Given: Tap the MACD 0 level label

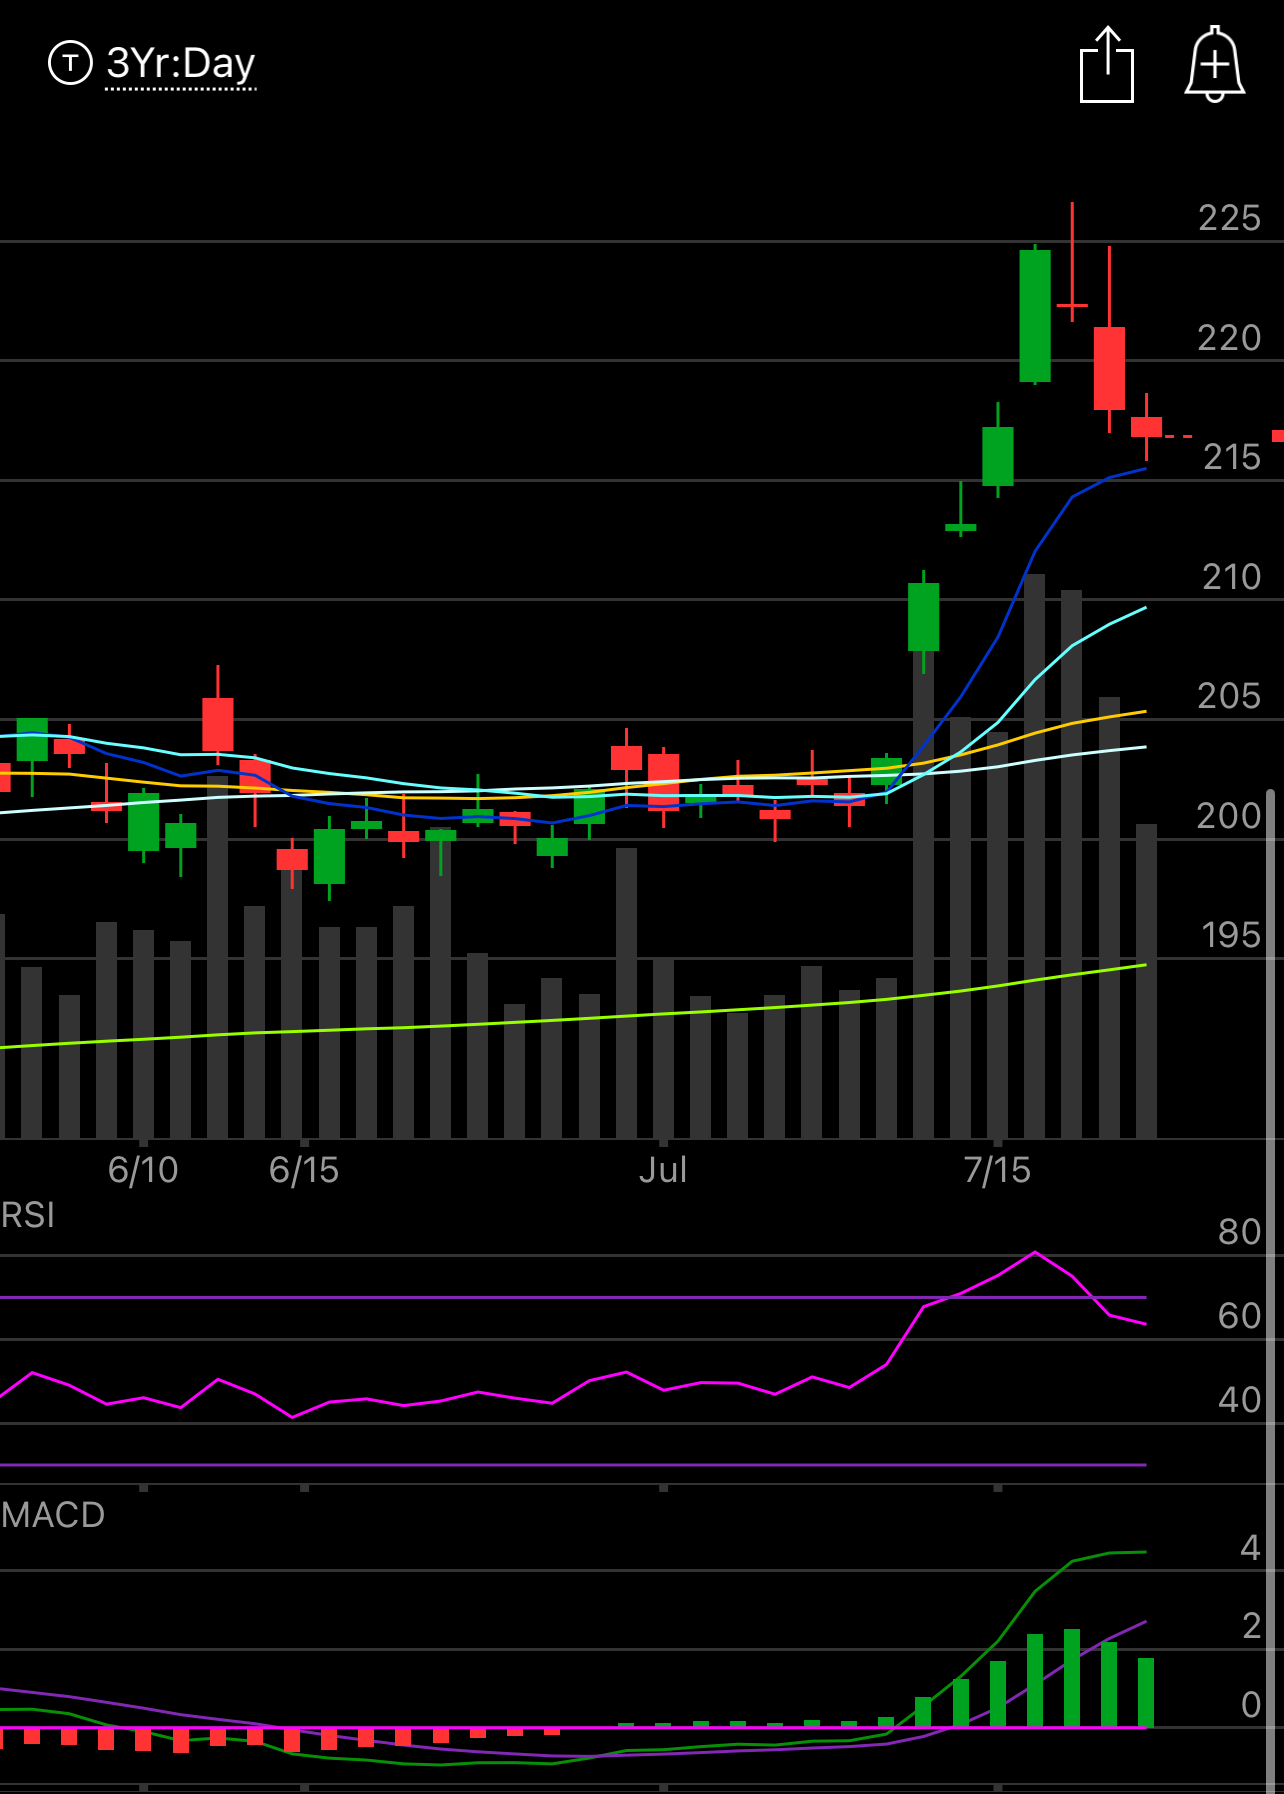Looking at the screenshot, I should pyautogui.click(x=1250, y=1705).
